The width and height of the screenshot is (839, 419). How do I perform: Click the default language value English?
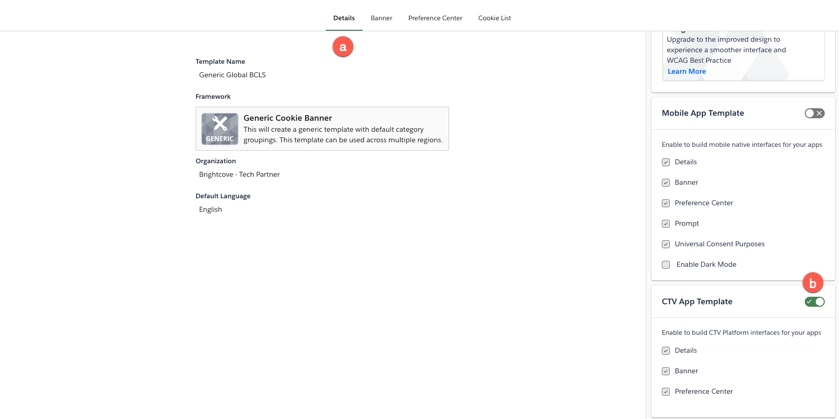click(x=210, y=210)
